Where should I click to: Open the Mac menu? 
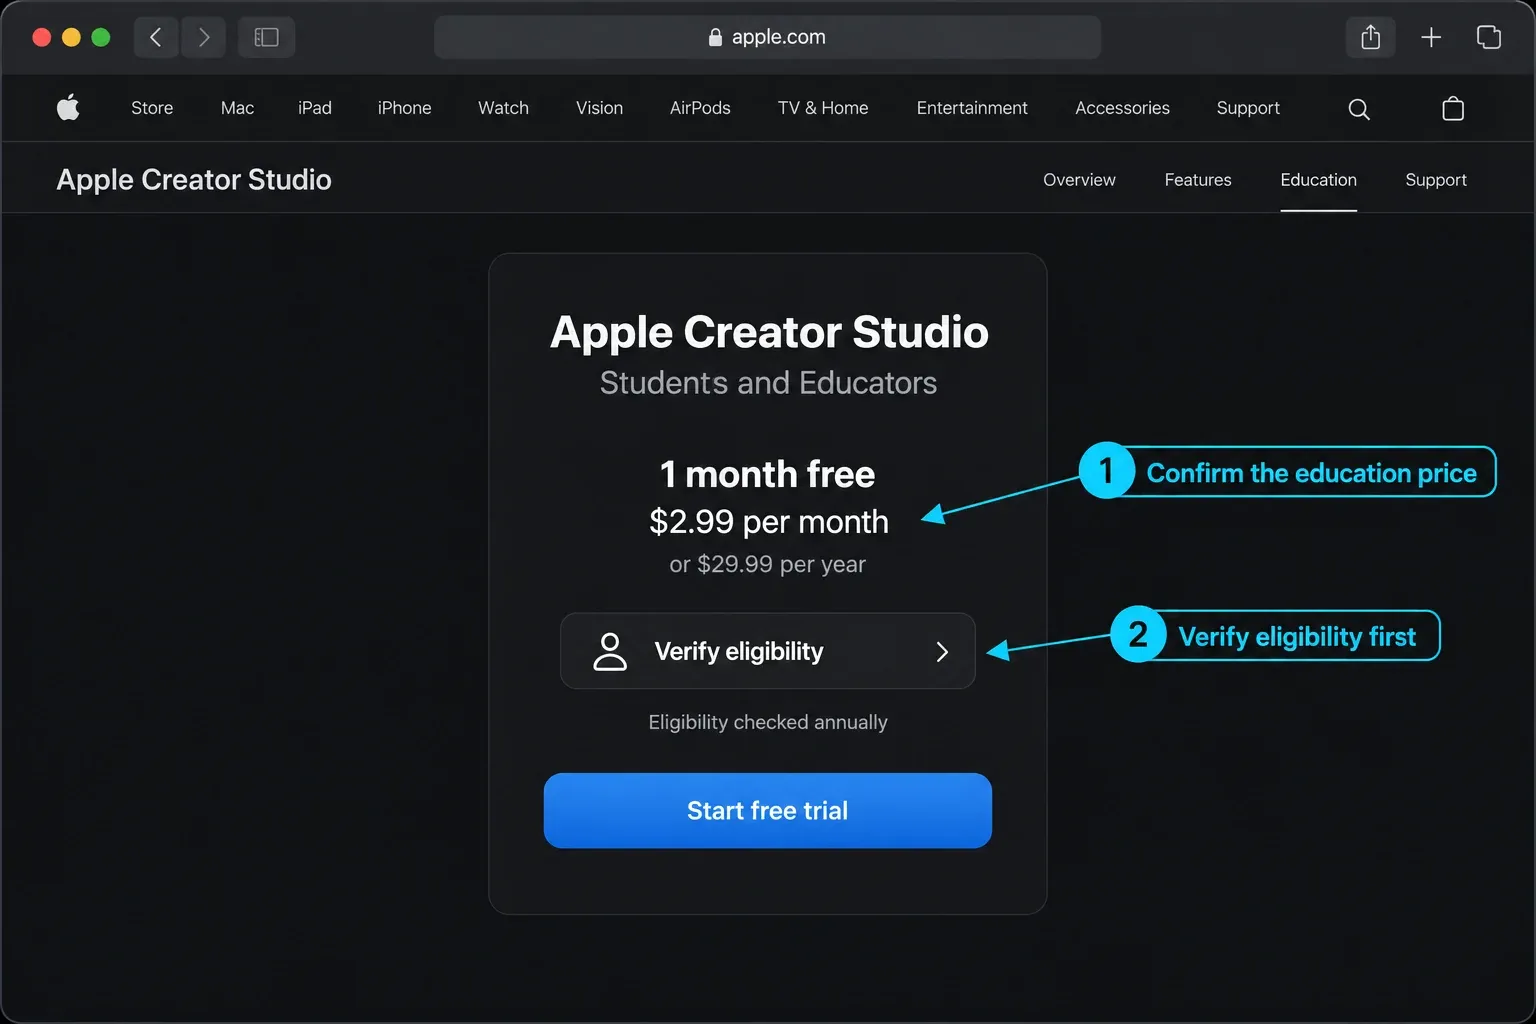point(237,108)
